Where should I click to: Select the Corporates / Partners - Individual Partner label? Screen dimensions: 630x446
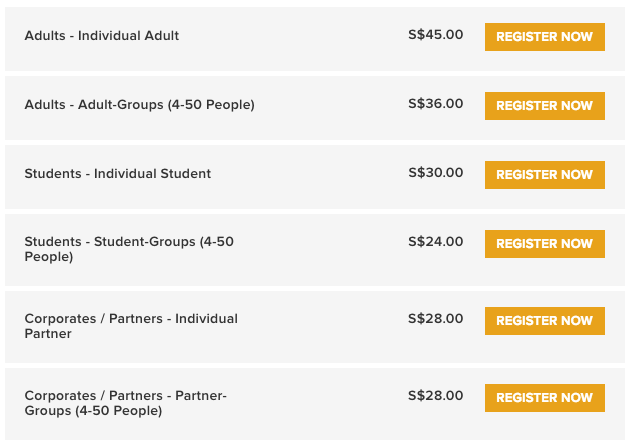[x=131, y=326]
